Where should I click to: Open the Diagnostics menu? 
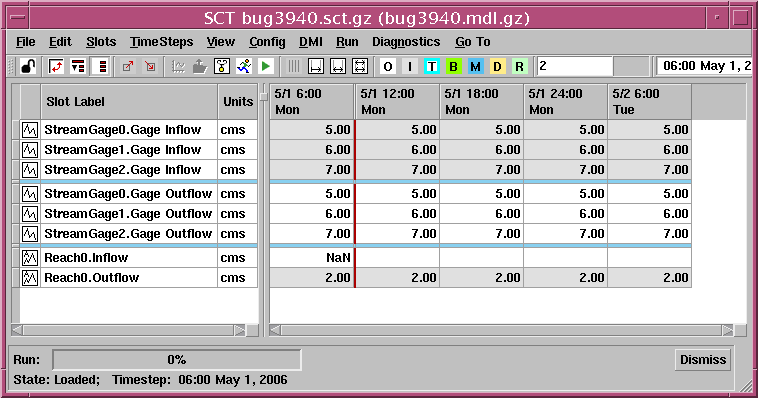[x=406, y=42]
